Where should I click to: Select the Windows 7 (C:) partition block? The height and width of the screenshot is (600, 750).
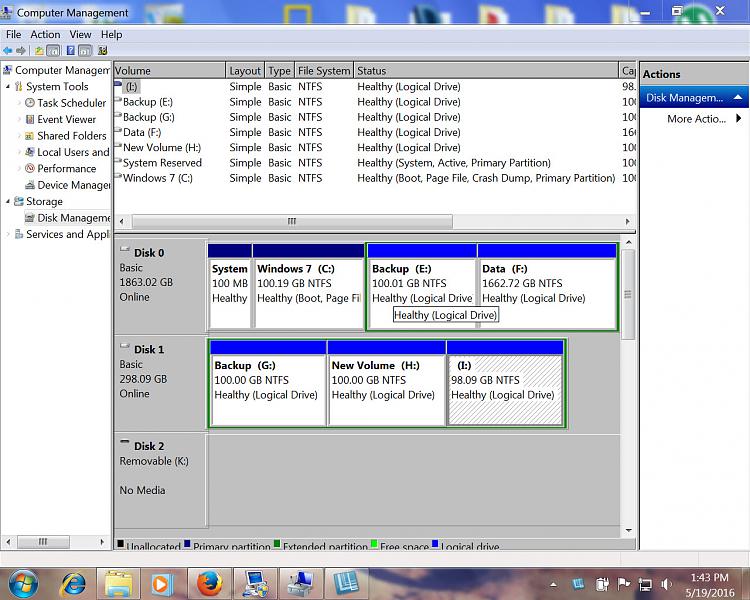(x=309, y=286)
